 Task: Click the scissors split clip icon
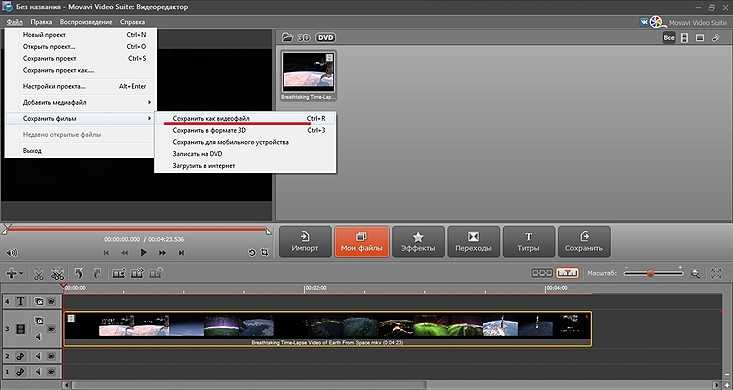(38, 274)
